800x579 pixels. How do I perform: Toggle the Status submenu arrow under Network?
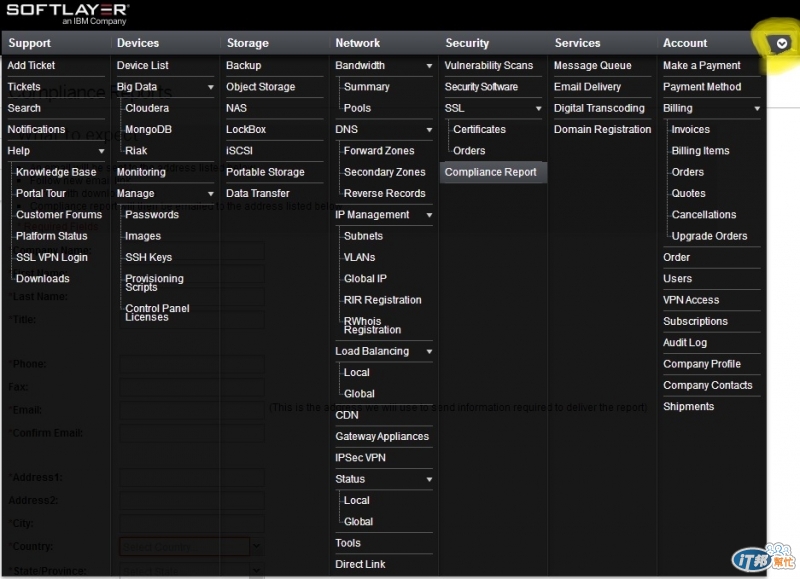point(429,480)
